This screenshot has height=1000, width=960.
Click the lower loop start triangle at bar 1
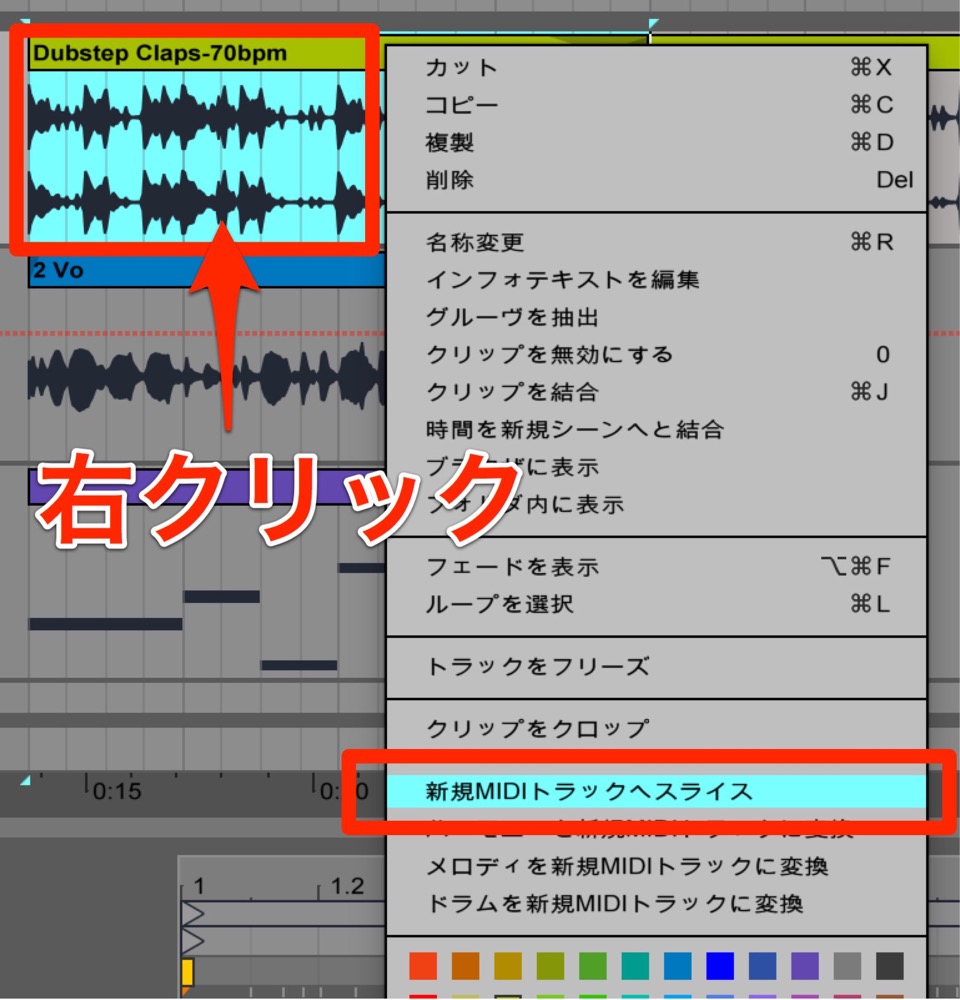click(x=193, y=941)
